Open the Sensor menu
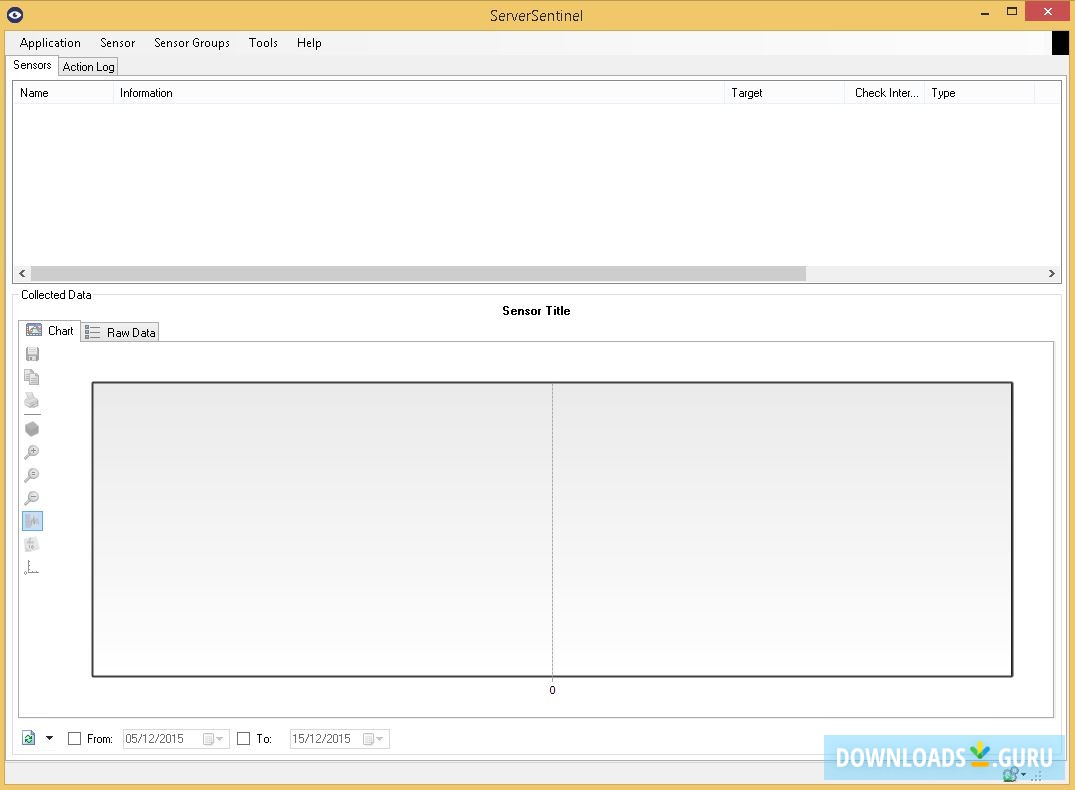This screenshot has width=1075, height=790. click(117, 43)
